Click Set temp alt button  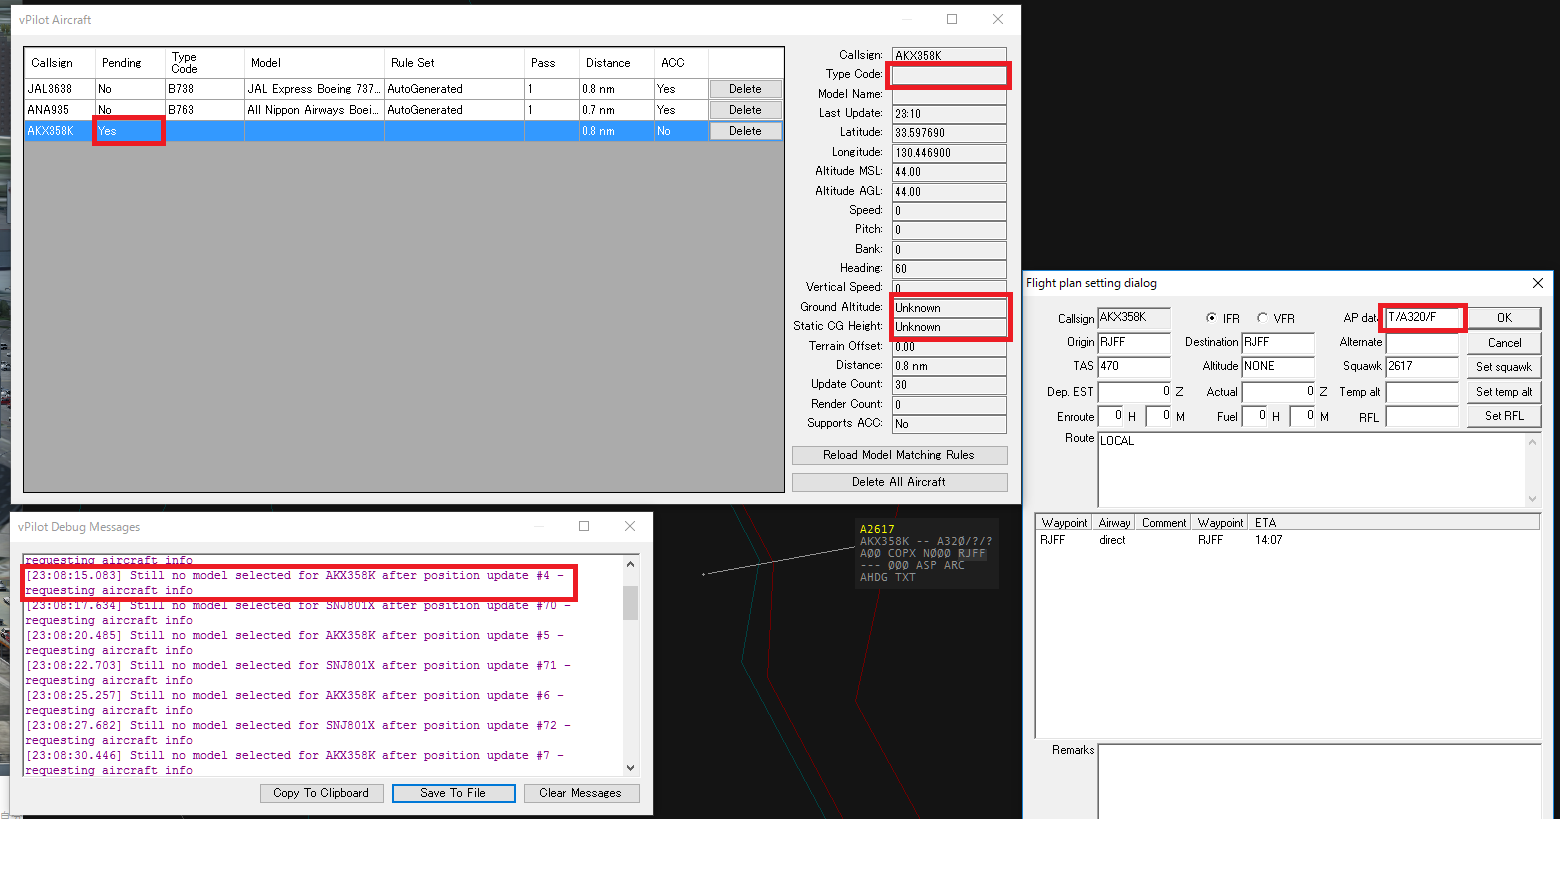click(x=1504, y=392)
